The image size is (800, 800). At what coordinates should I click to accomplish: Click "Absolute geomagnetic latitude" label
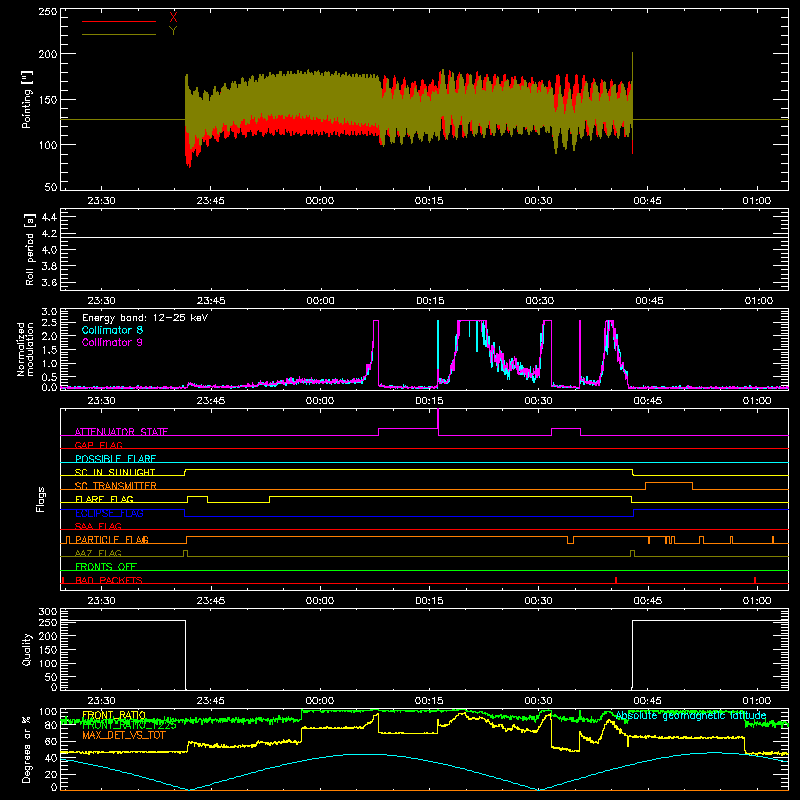click(691, 716)
